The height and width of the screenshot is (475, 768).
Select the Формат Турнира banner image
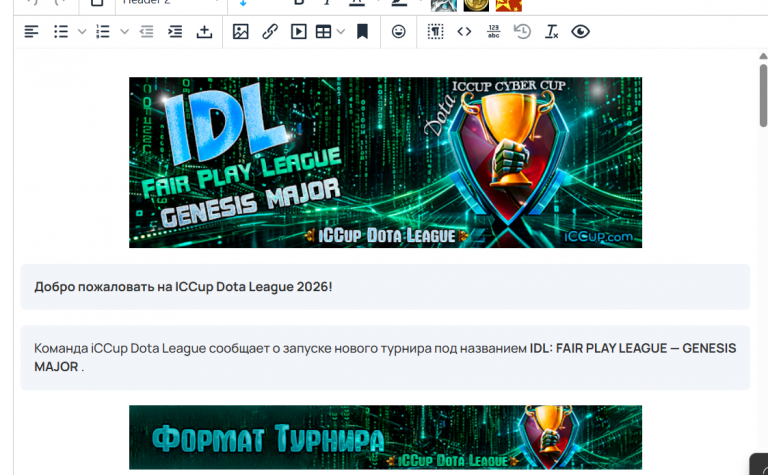(x=385, y=437)
